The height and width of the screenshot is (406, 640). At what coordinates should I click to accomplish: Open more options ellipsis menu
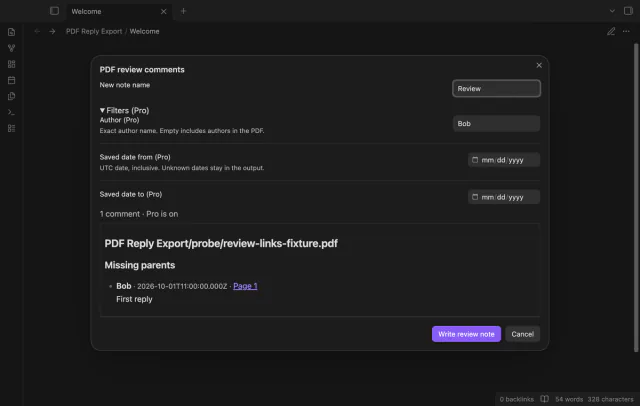point(626,31)
